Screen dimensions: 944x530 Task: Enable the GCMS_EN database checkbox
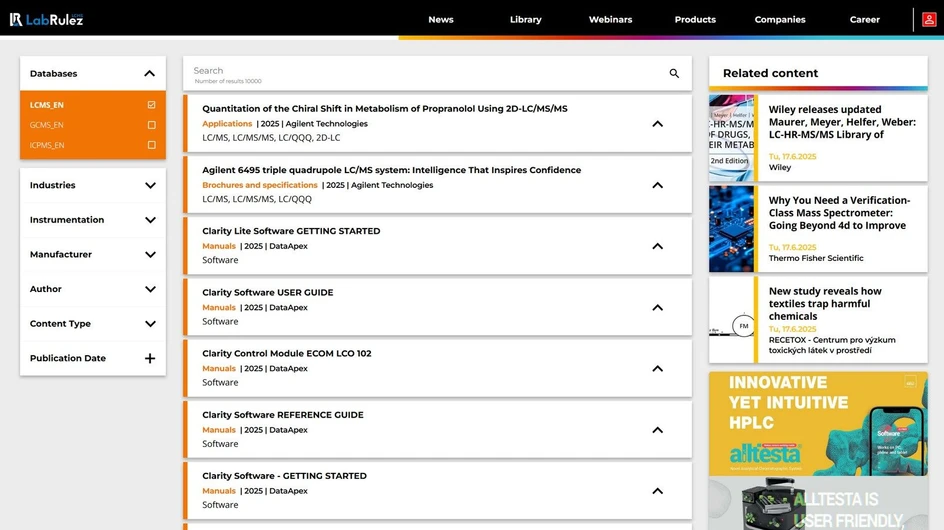click(x=151, y=125)
